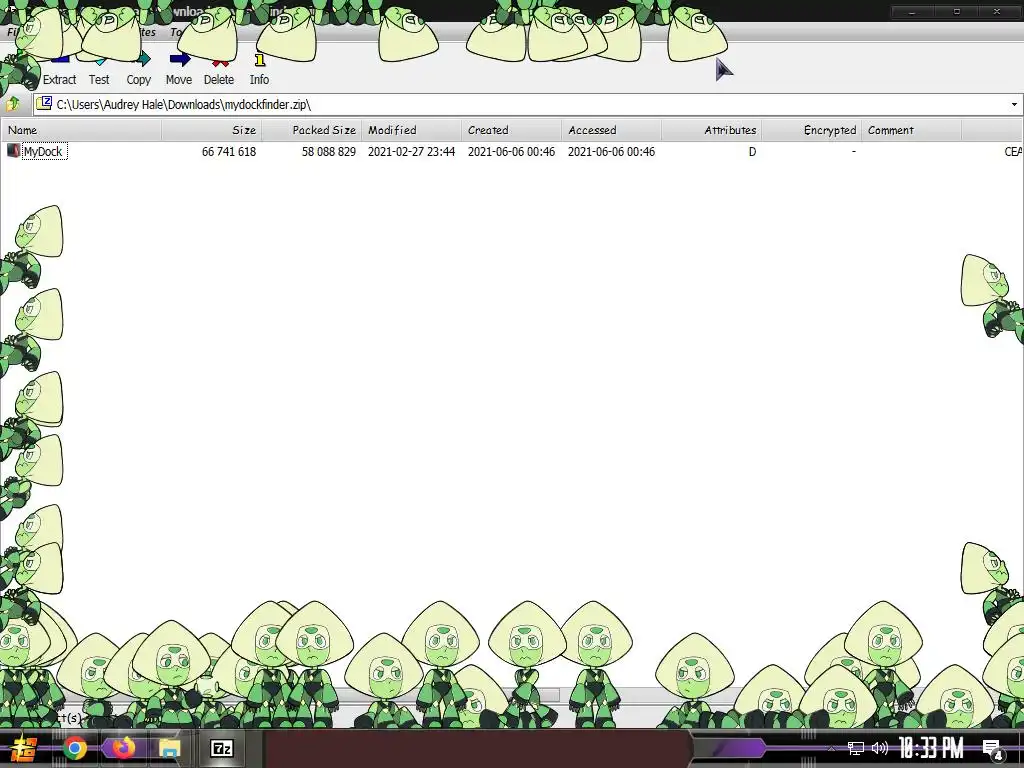The image size is (1024, 768).
Task: Open the volume tray icon
Action: click(x=880, y=748)
